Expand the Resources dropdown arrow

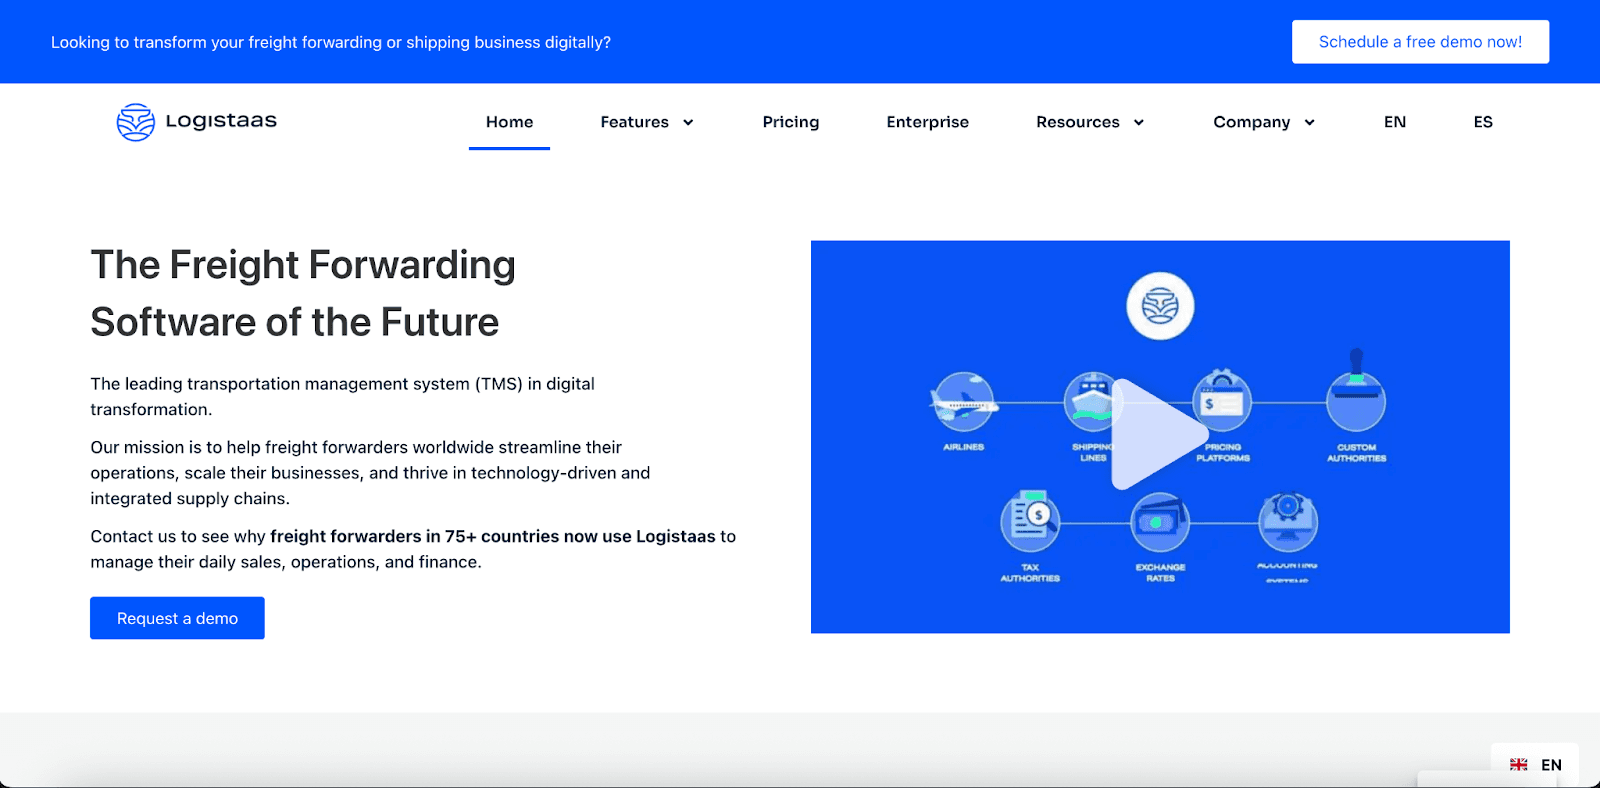click(1138, 123)
